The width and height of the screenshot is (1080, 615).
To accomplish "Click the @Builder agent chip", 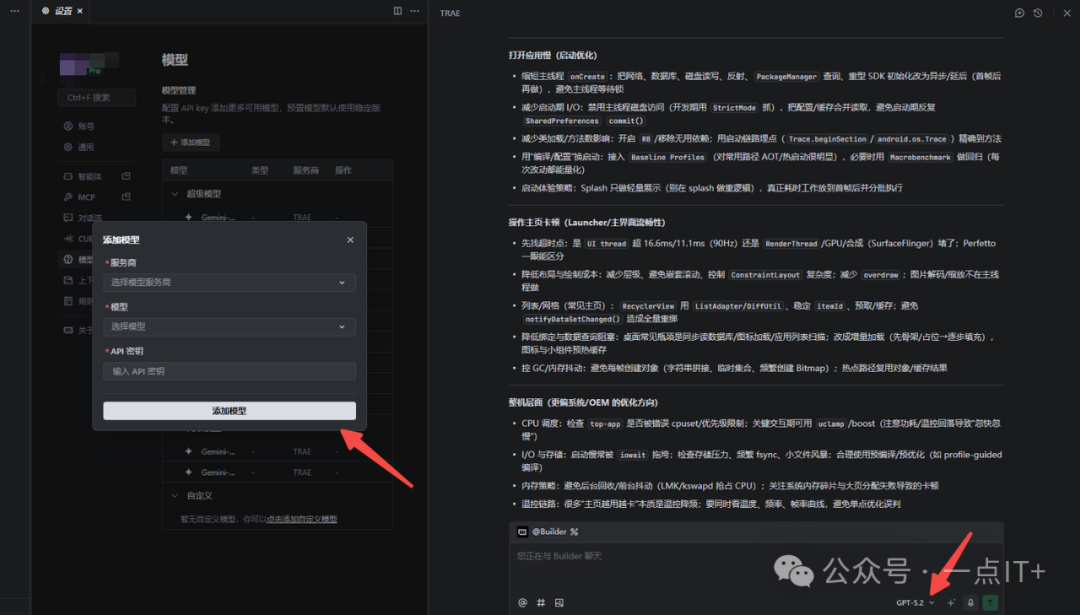I will (548, 532).
